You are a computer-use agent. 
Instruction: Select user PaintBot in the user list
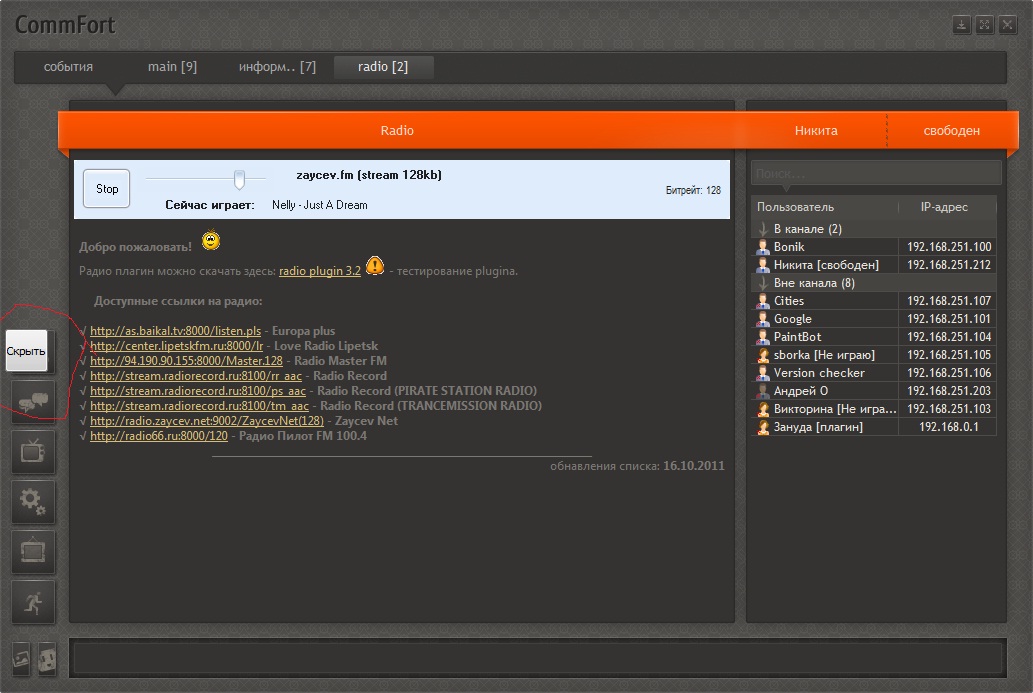797,337
